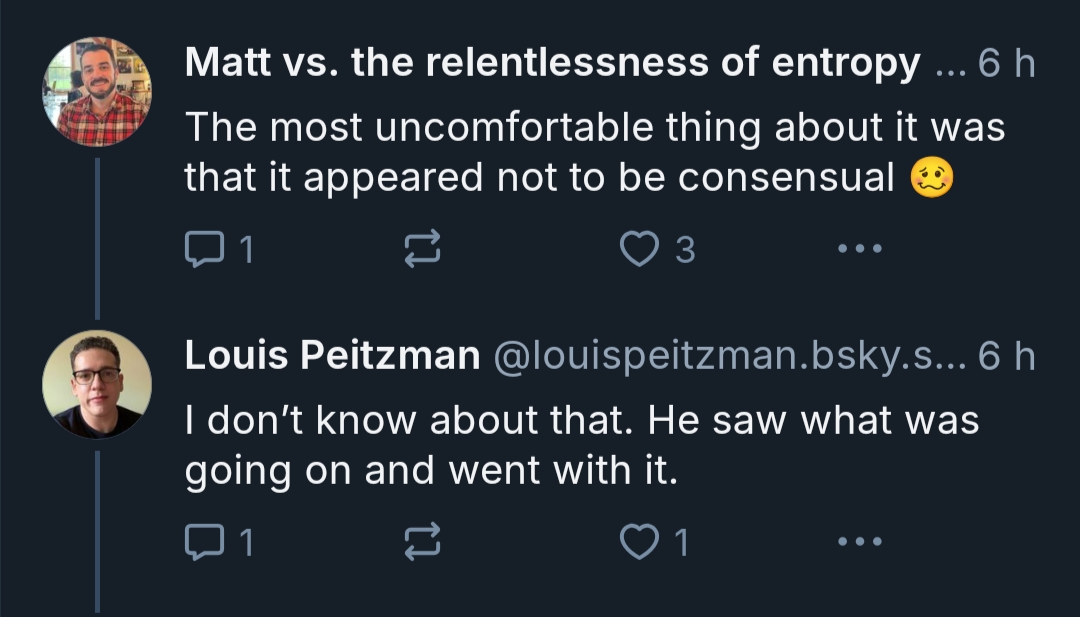Screen dimensions: 1080x617
Task: Open Louis Peitzman's avatar
Action: (97, 384)
